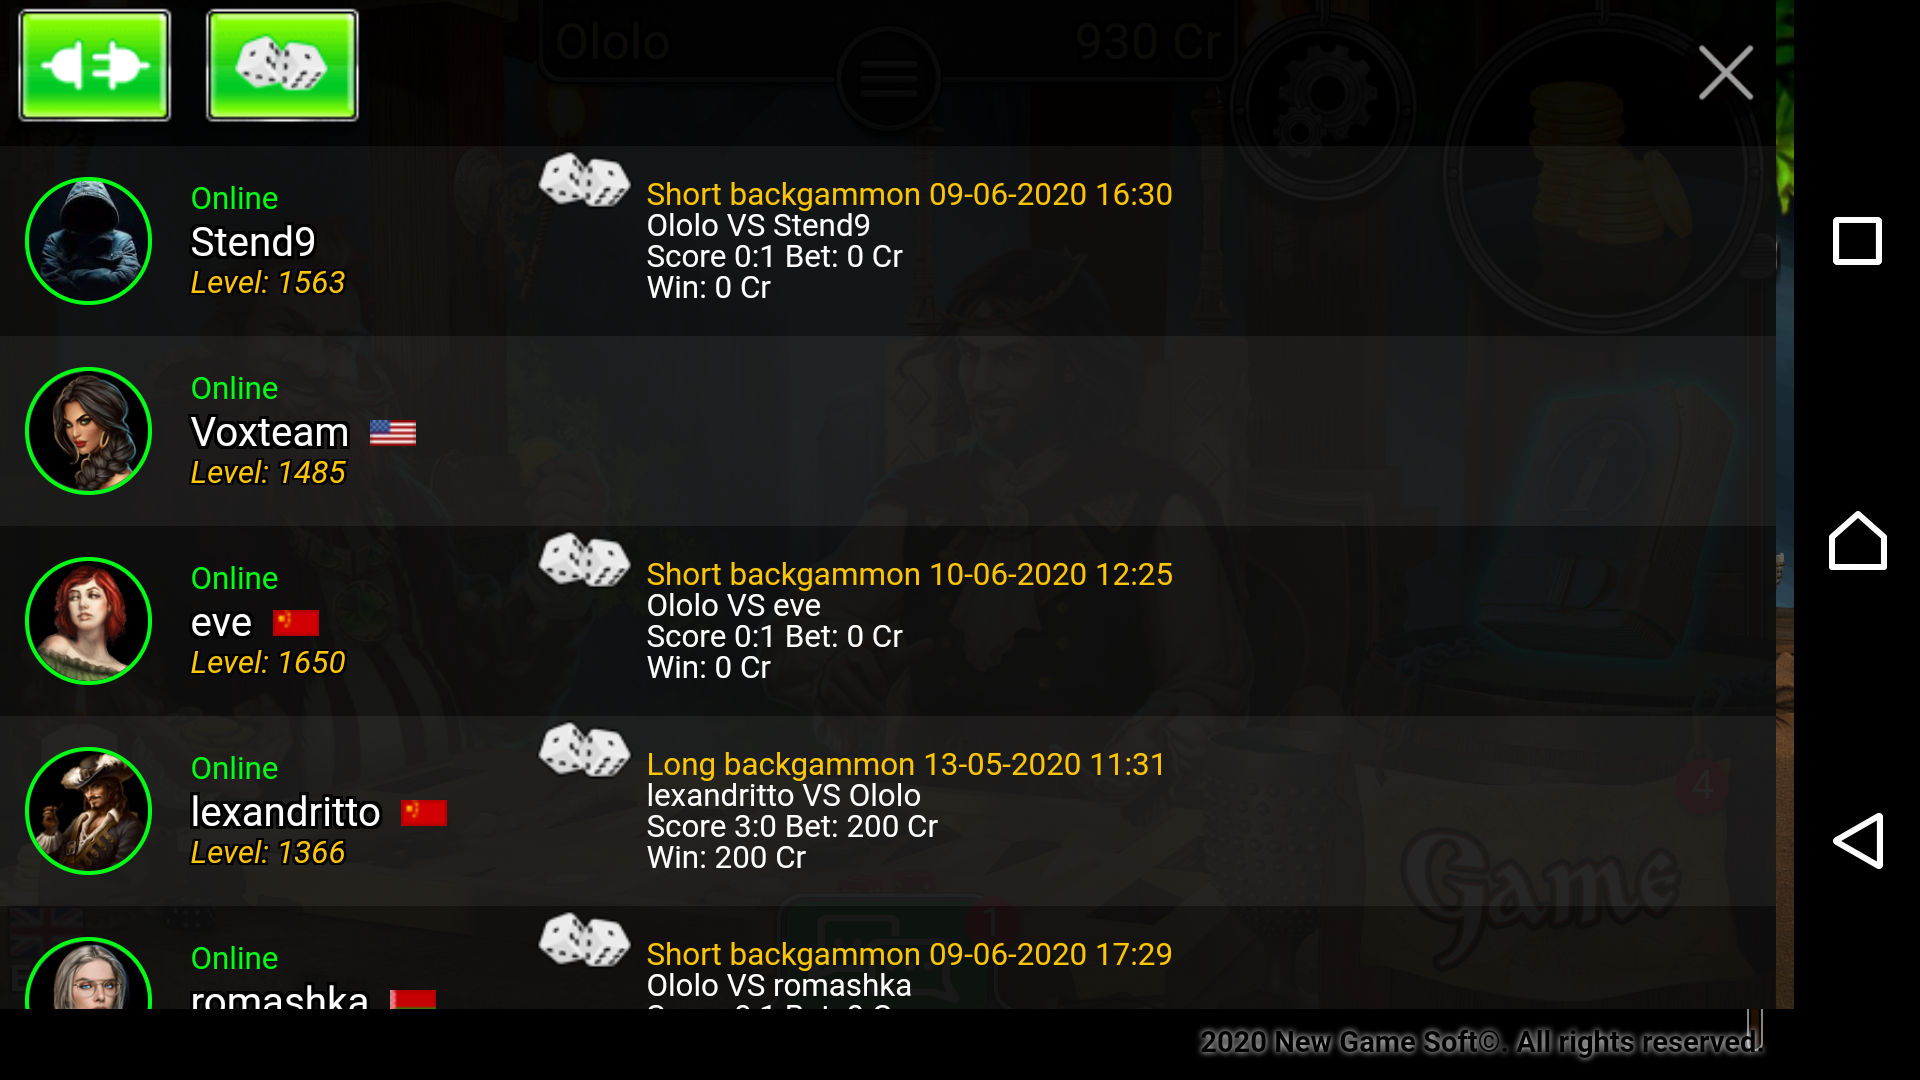
Task: Click the green socket and plug button
Action: tap(95, 65)
